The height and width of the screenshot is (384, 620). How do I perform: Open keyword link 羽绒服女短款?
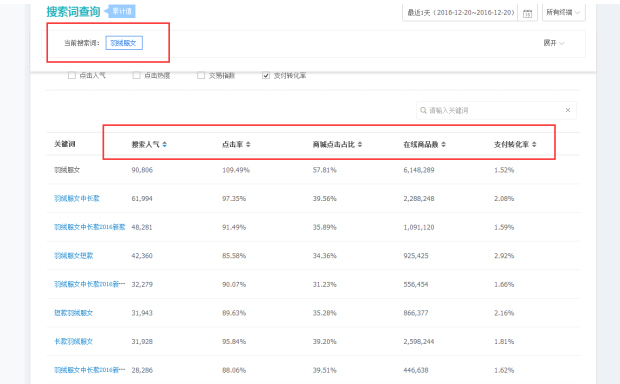pyautogui.click(x=74, y=255)
